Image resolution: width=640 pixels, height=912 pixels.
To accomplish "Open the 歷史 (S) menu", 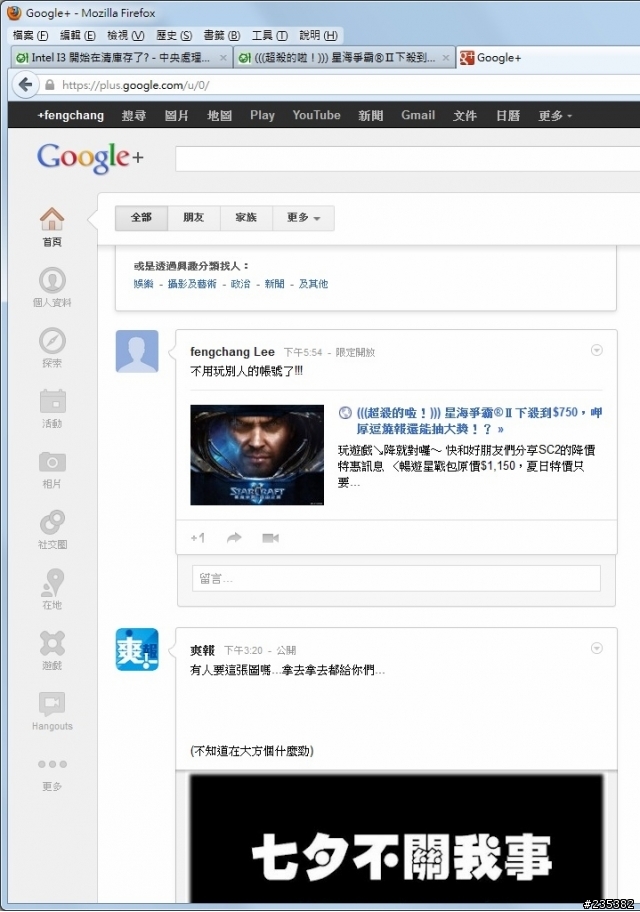I will point(174,35).
